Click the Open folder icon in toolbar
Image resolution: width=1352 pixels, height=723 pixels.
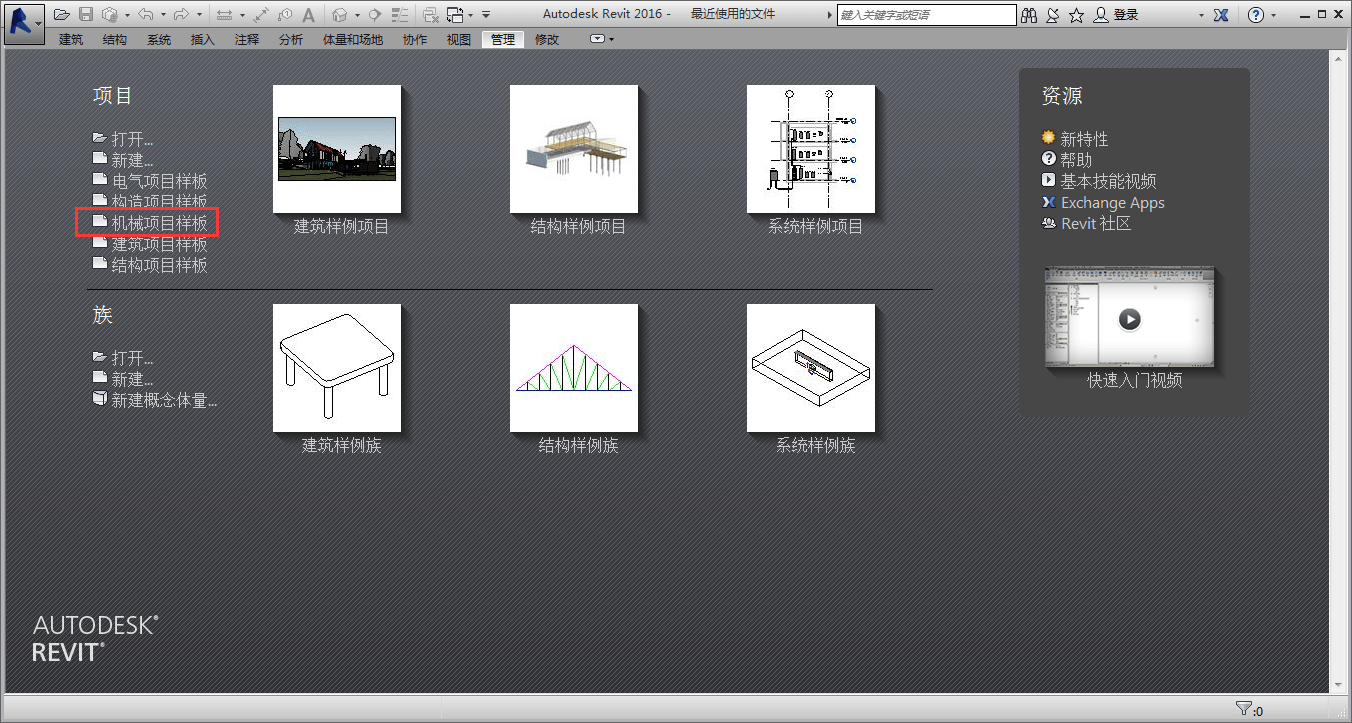point(61,15)
